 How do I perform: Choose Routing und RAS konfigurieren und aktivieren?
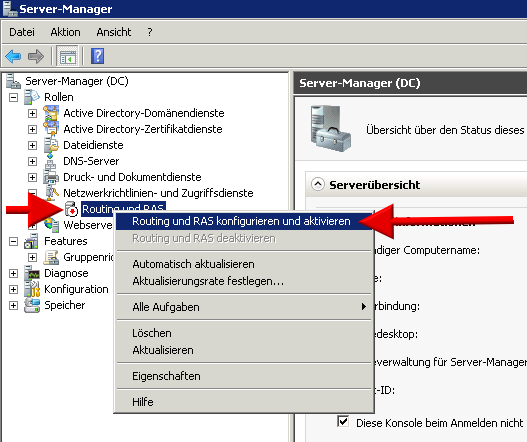click(x=244, y=222)
